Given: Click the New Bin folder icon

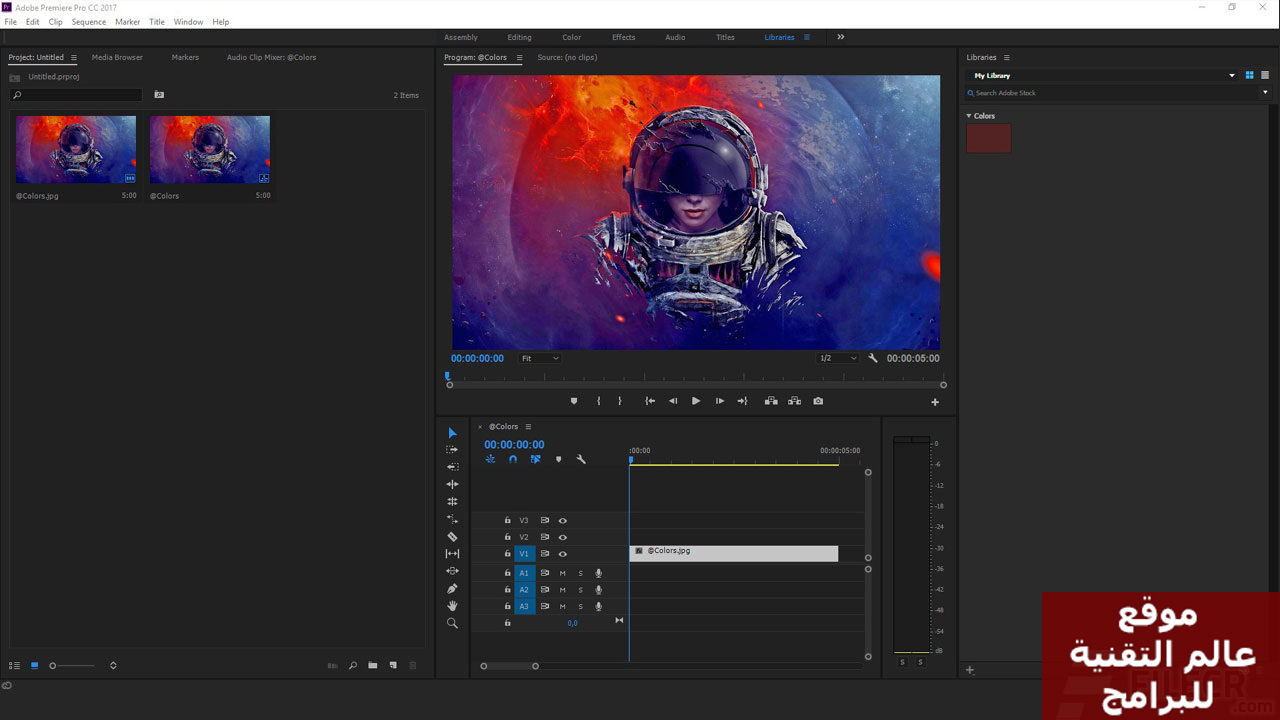Looking at the screenshot, I should [372, 666].
